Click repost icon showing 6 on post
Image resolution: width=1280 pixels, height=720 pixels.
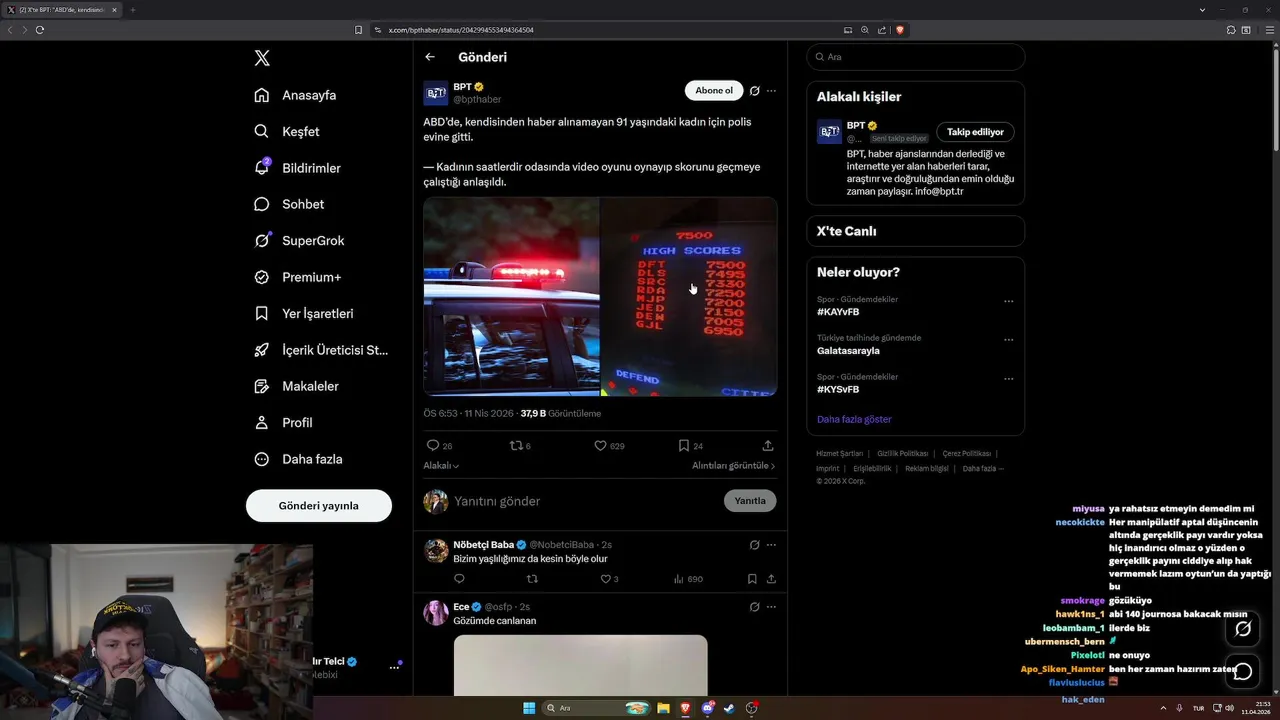click(x=521, y=446)
